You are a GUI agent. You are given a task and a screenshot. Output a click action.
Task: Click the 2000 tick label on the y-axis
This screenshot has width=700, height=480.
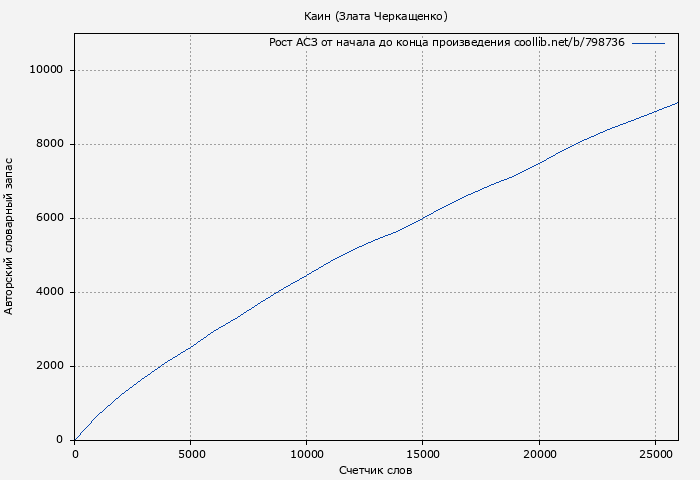coord(50,366)
